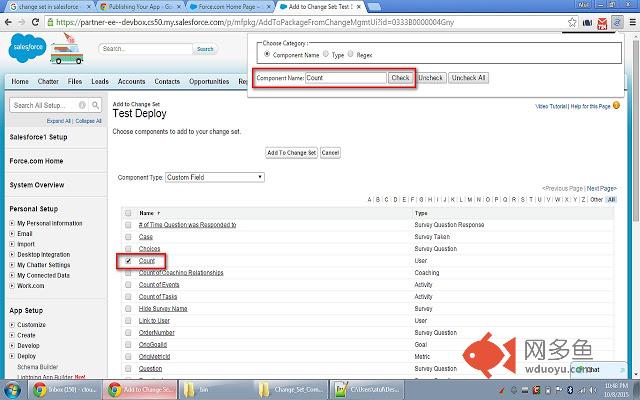This screenshot has width=640, height=400.
Task: Uncheck the Count field checkbox
Action: pyautogui.click(x=127, y=260)
